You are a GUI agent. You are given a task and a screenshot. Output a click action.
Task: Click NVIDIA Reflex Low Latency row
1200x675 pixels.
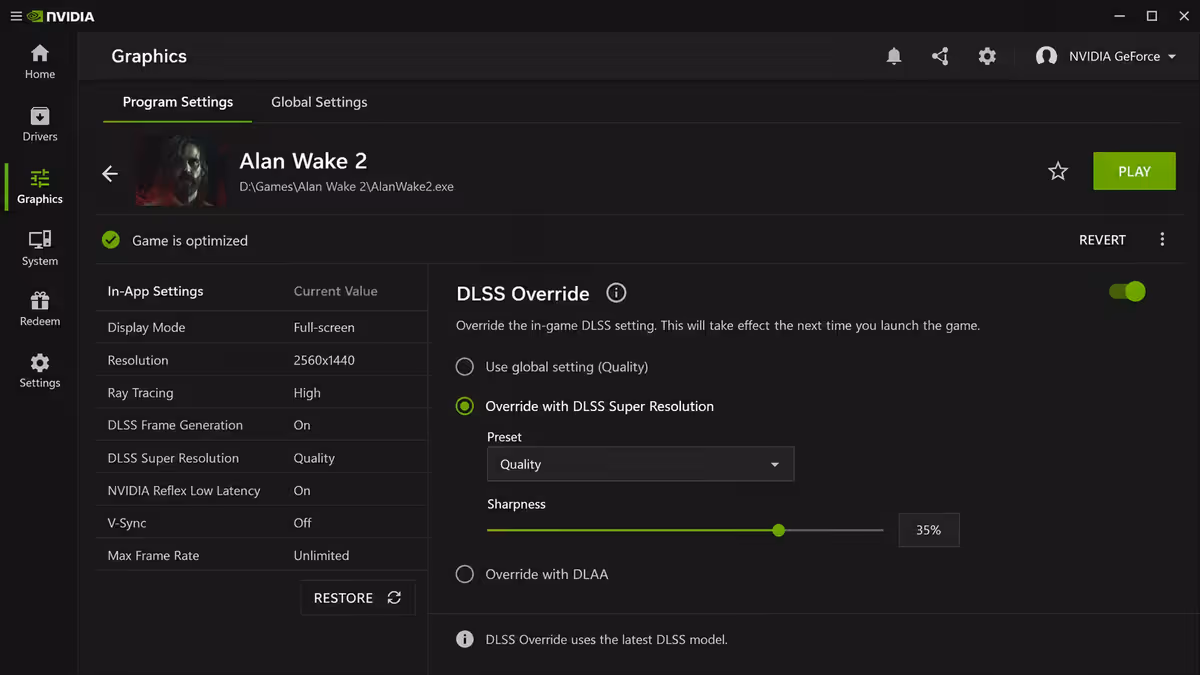coord(262,491)
